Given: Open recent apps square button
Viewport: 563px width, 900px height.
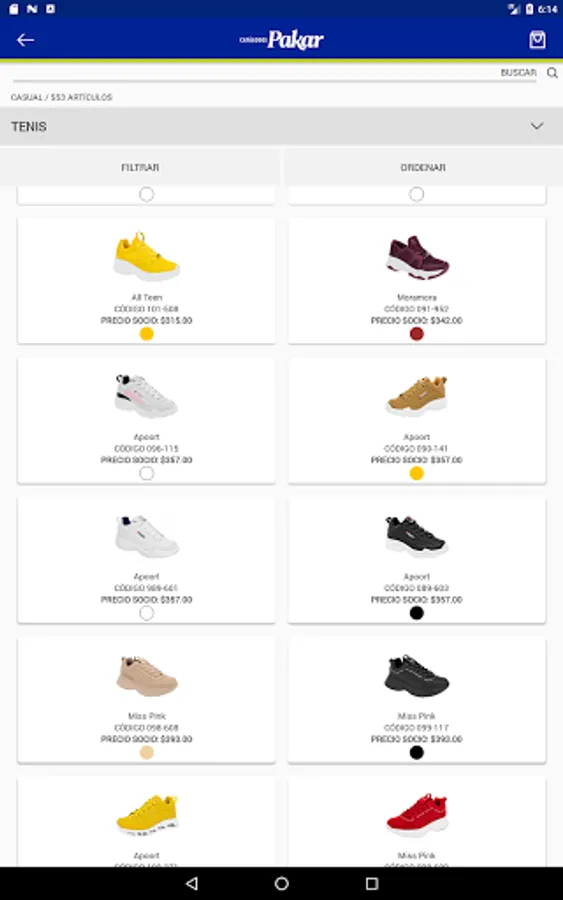Looking at the screenshot, I should click(372, 883).
